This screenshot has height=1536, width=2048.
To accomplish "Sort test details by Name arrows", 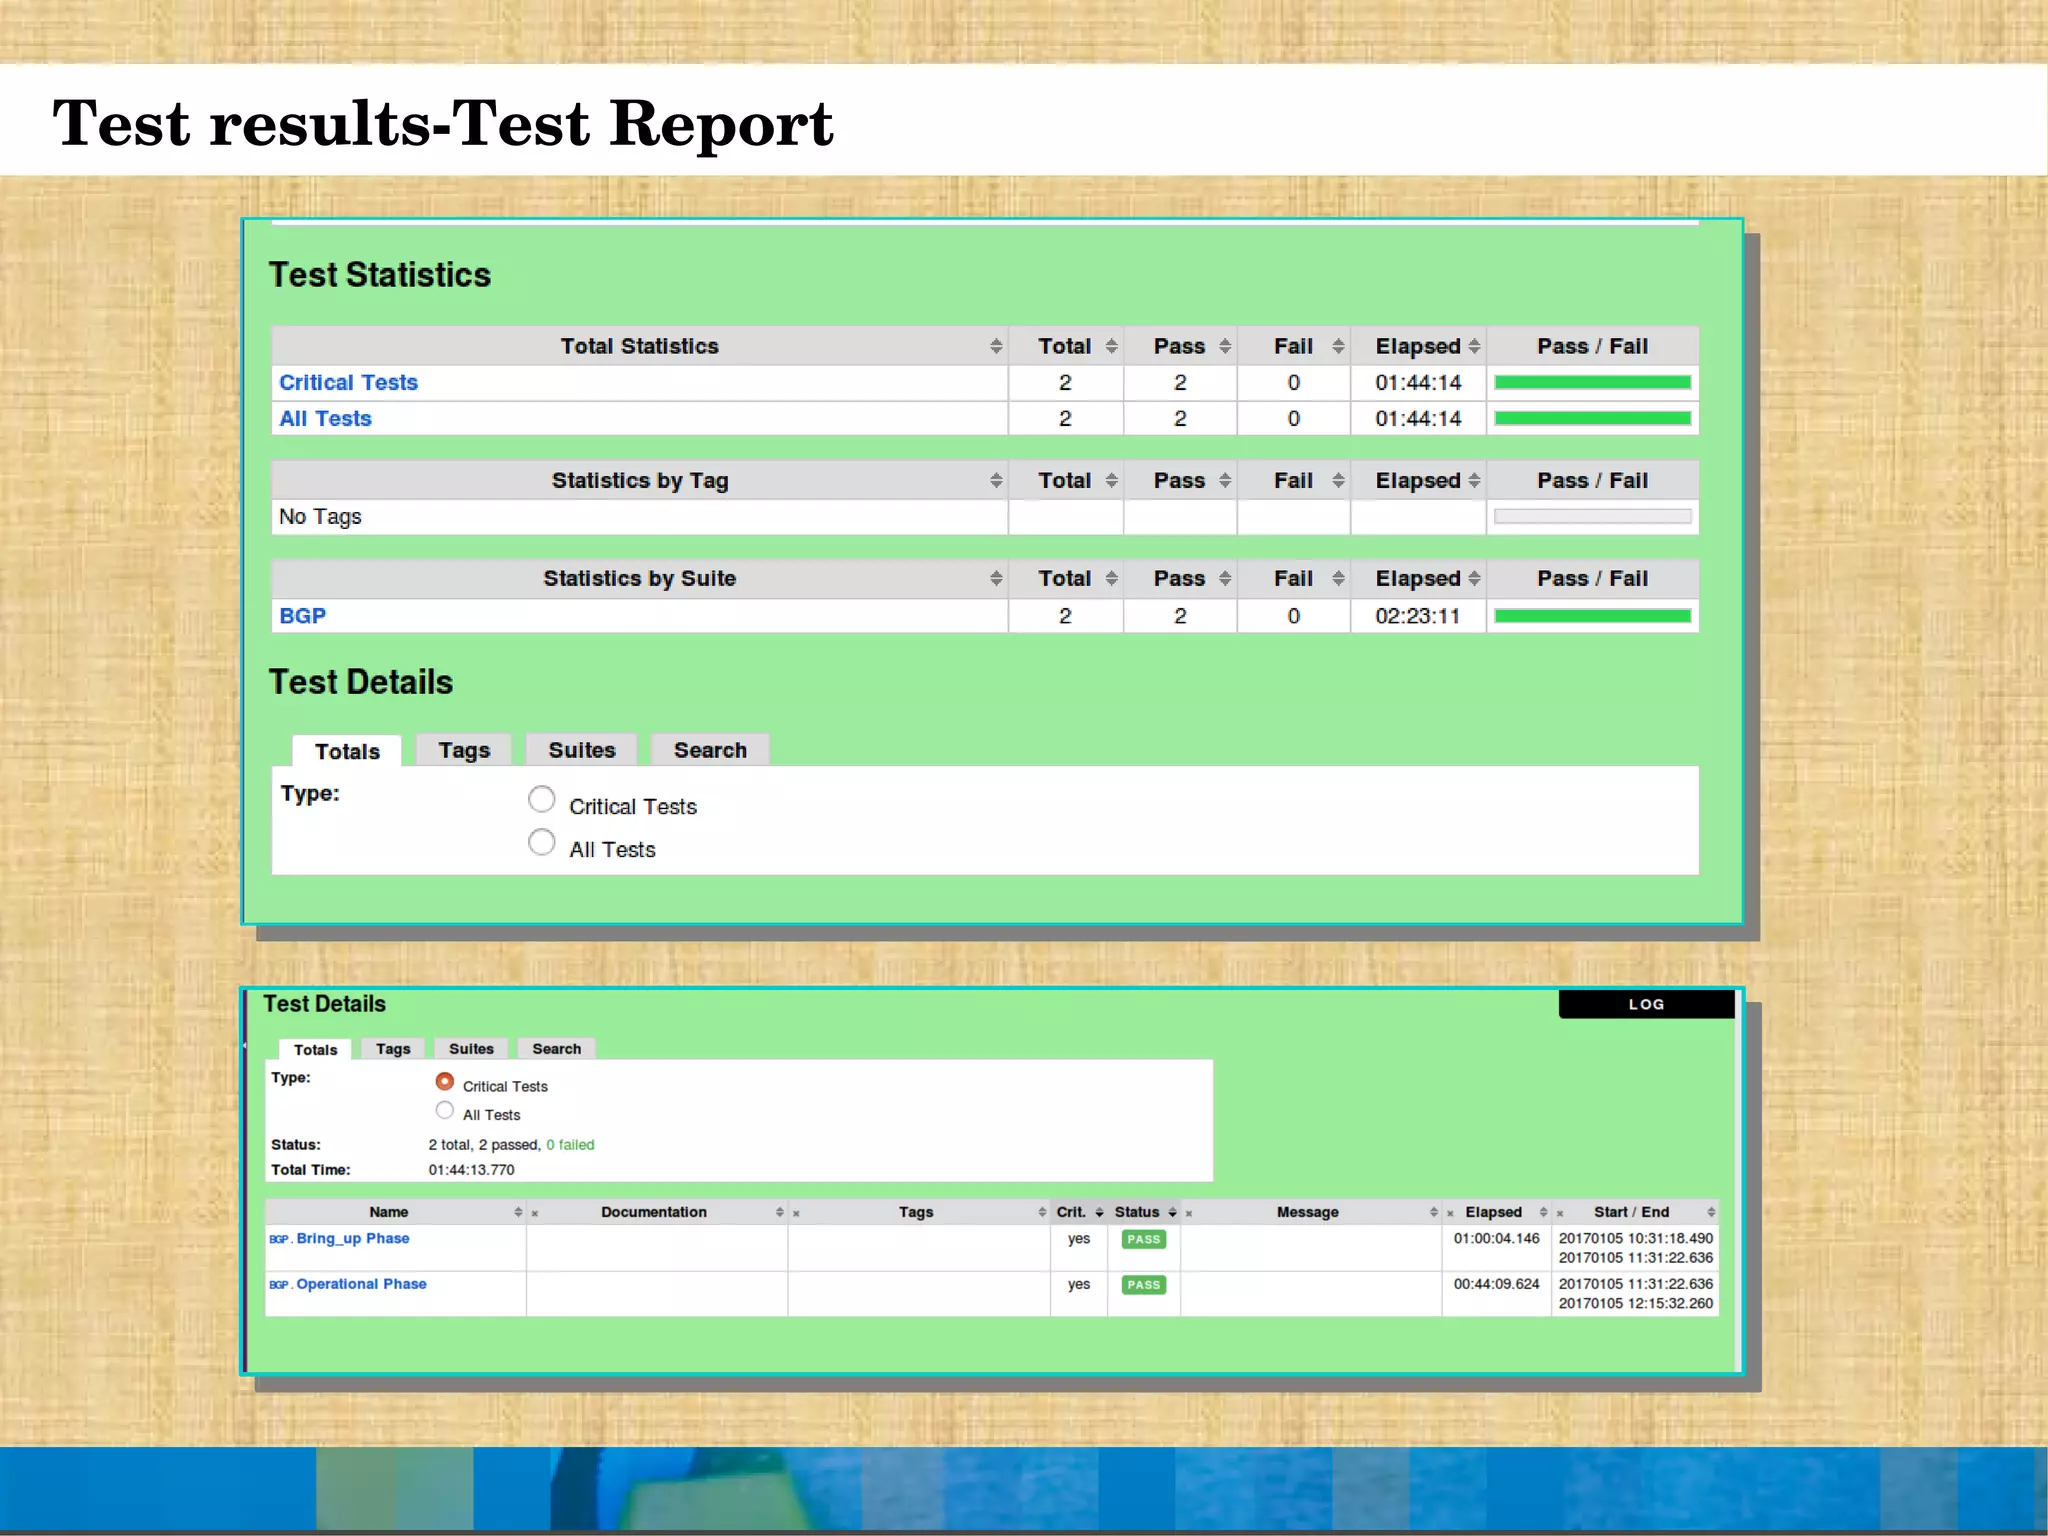I will point(517,1212).
